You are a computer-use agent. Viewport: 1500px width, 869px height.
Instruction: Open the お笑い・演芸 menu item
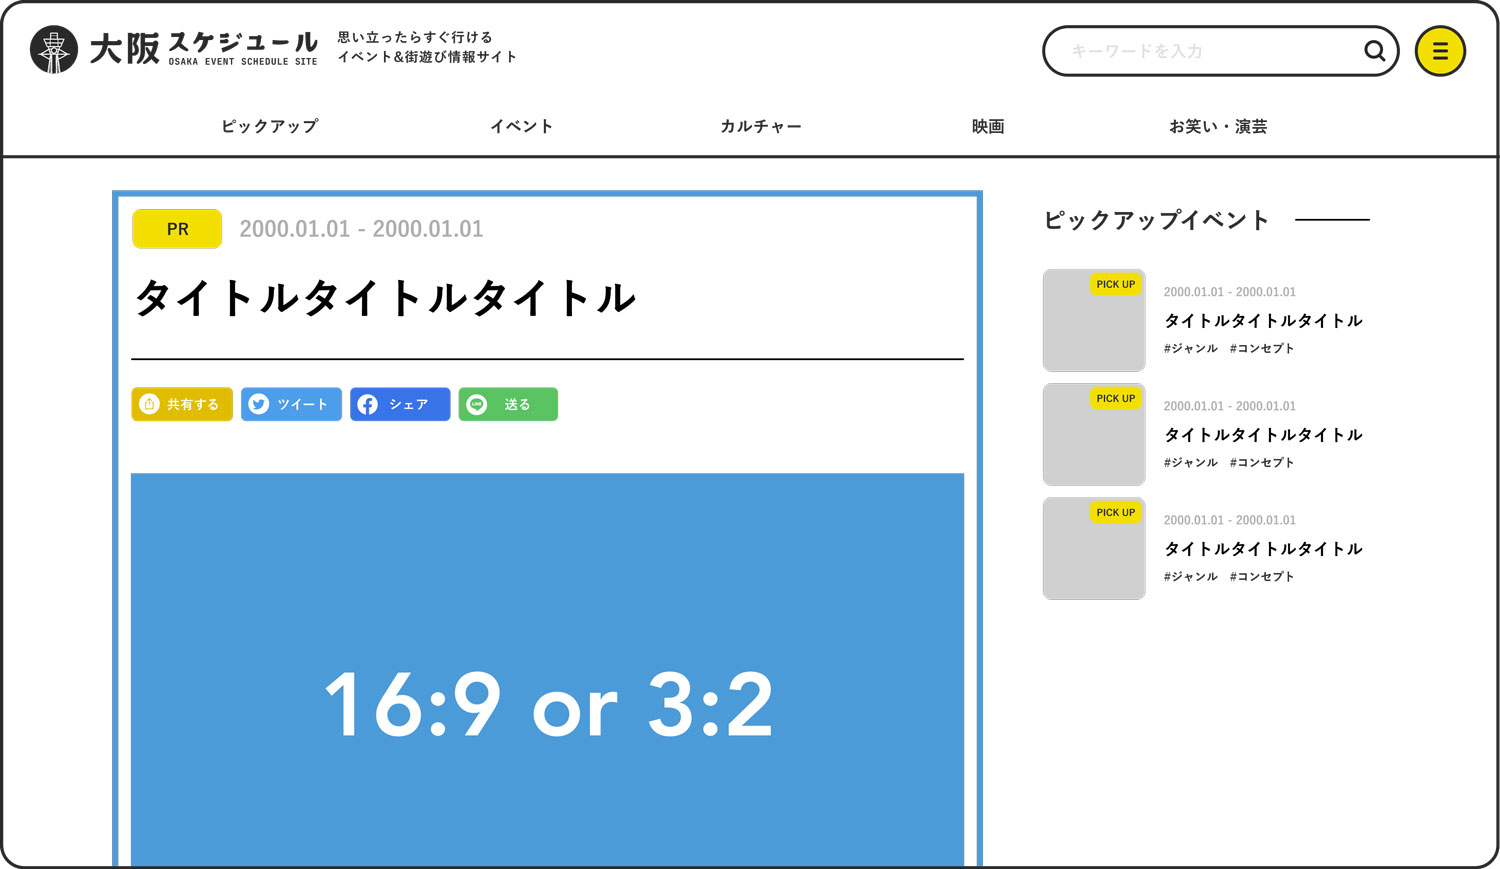(1218, 126)
